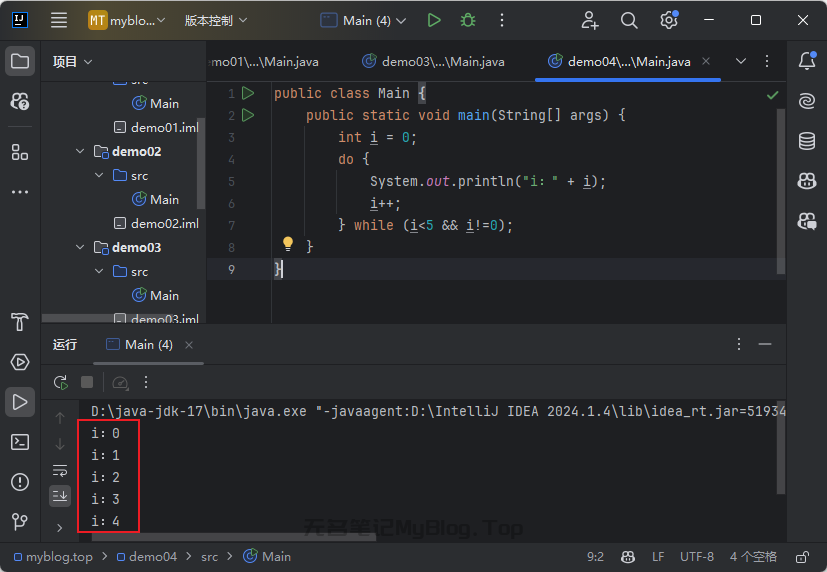827x572 pixels.
Task: Toggle scroll to end in console
Action: point(60,496)
